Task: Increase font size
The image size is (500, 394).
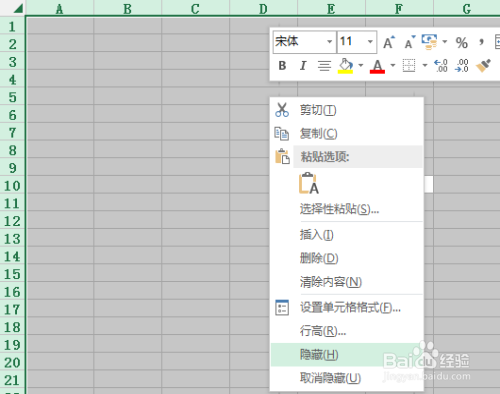Action: 389,42
